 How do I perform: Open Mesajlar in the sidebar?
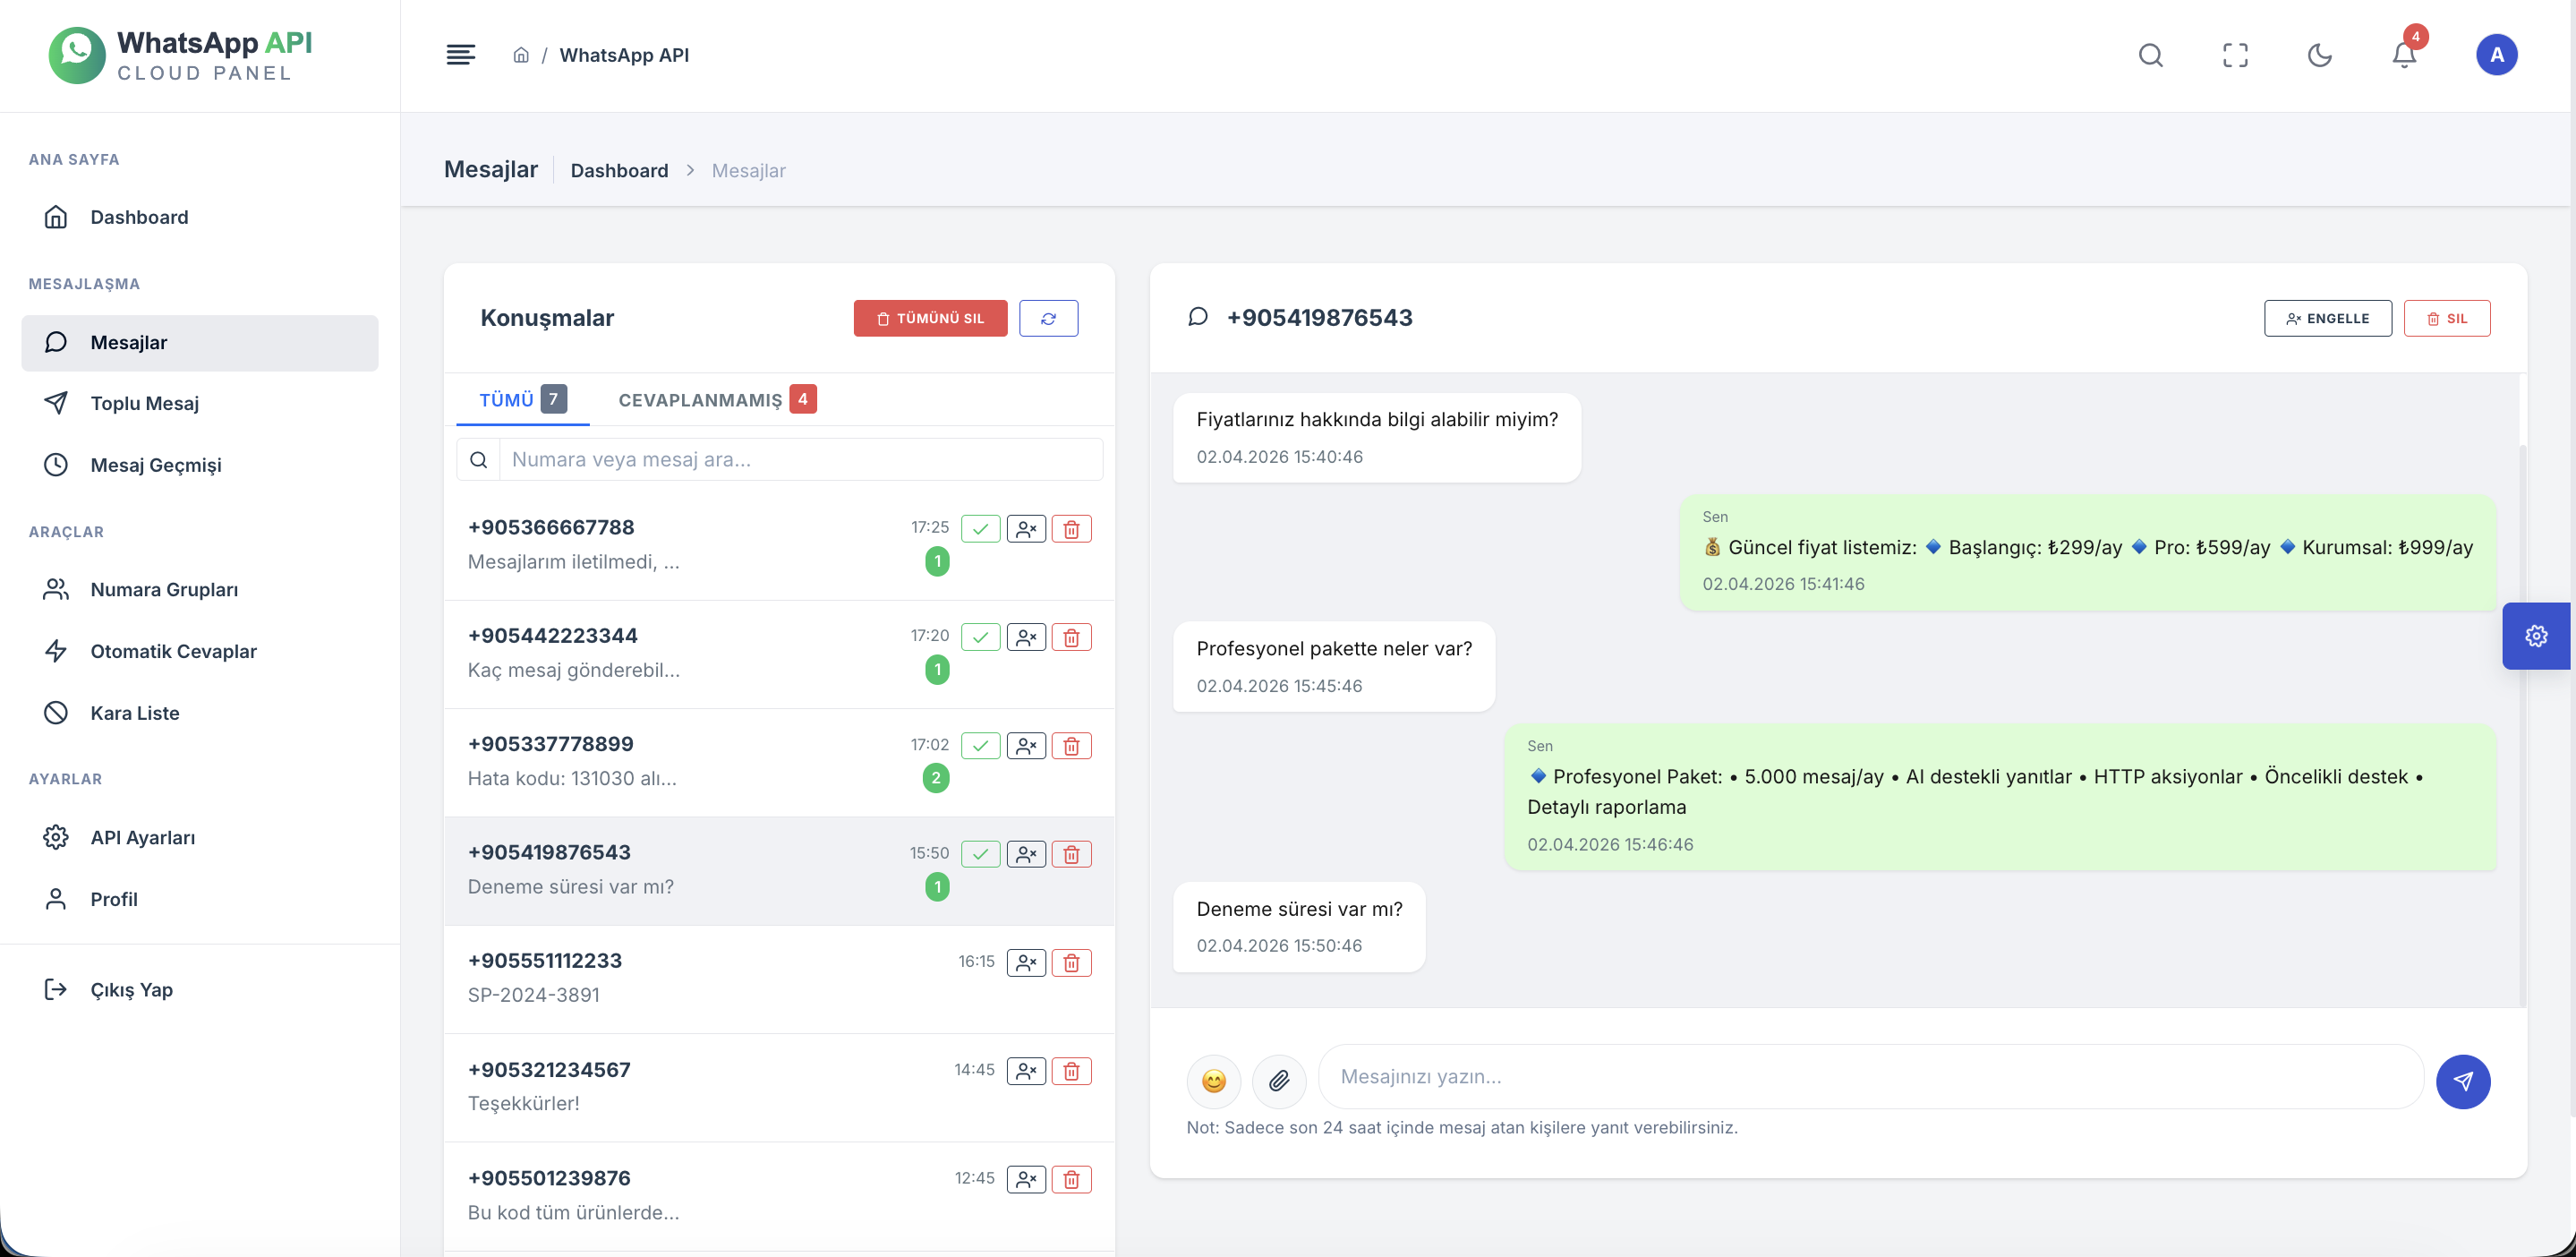pyautogui.click(x=200, y=343)
